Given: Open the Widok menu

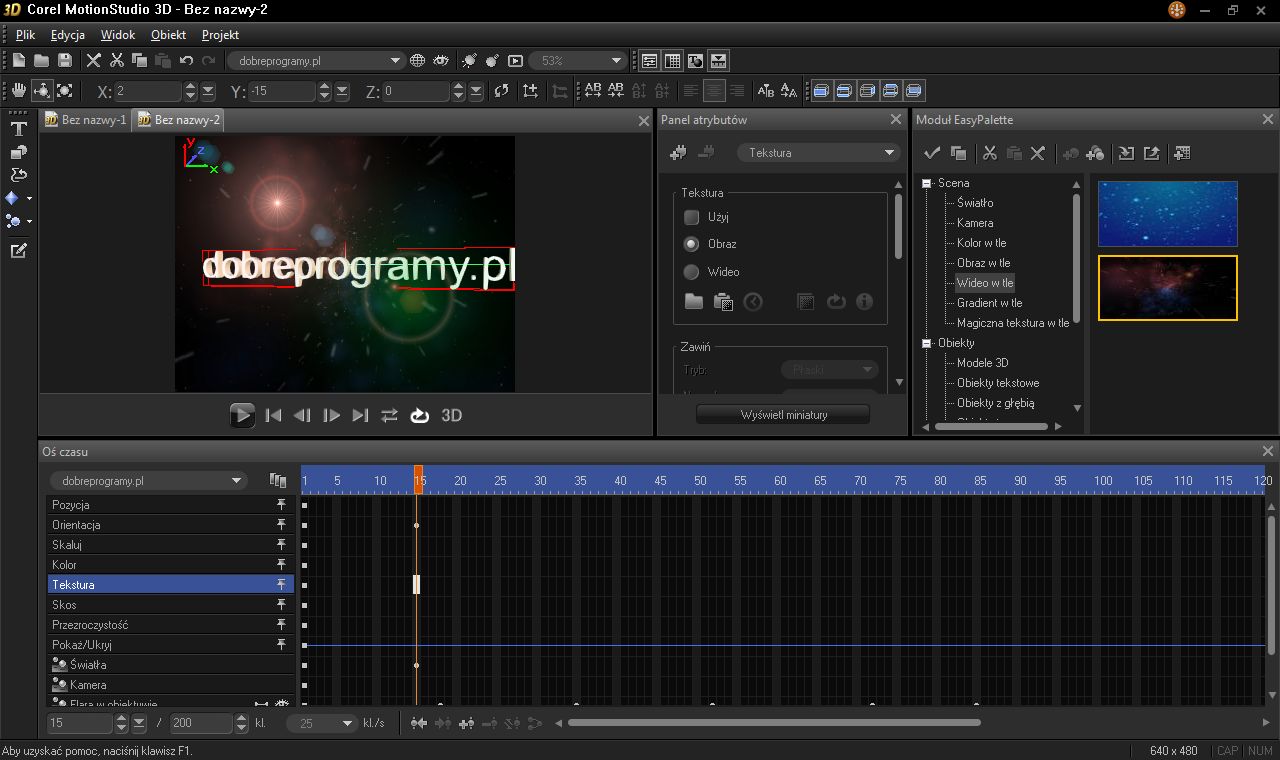Looking at the screenshot, I should [118, 35].
